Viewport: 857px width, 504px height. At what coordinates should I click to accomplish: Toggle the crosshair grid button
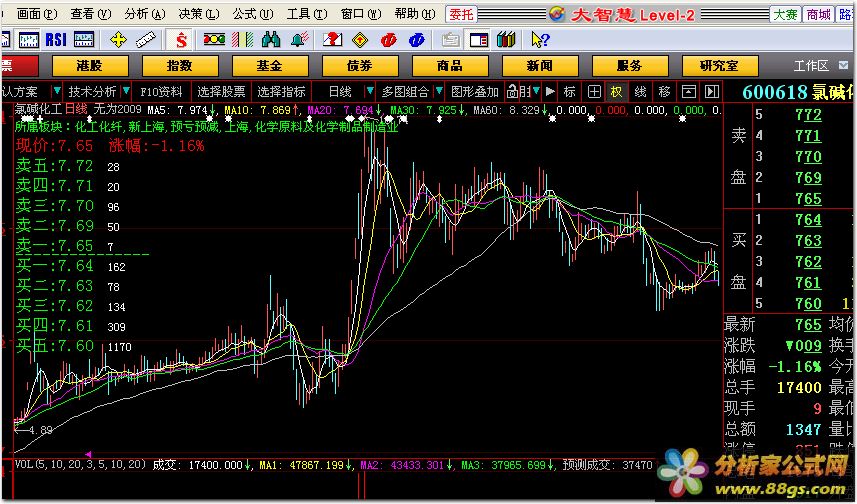click(594, 92)
